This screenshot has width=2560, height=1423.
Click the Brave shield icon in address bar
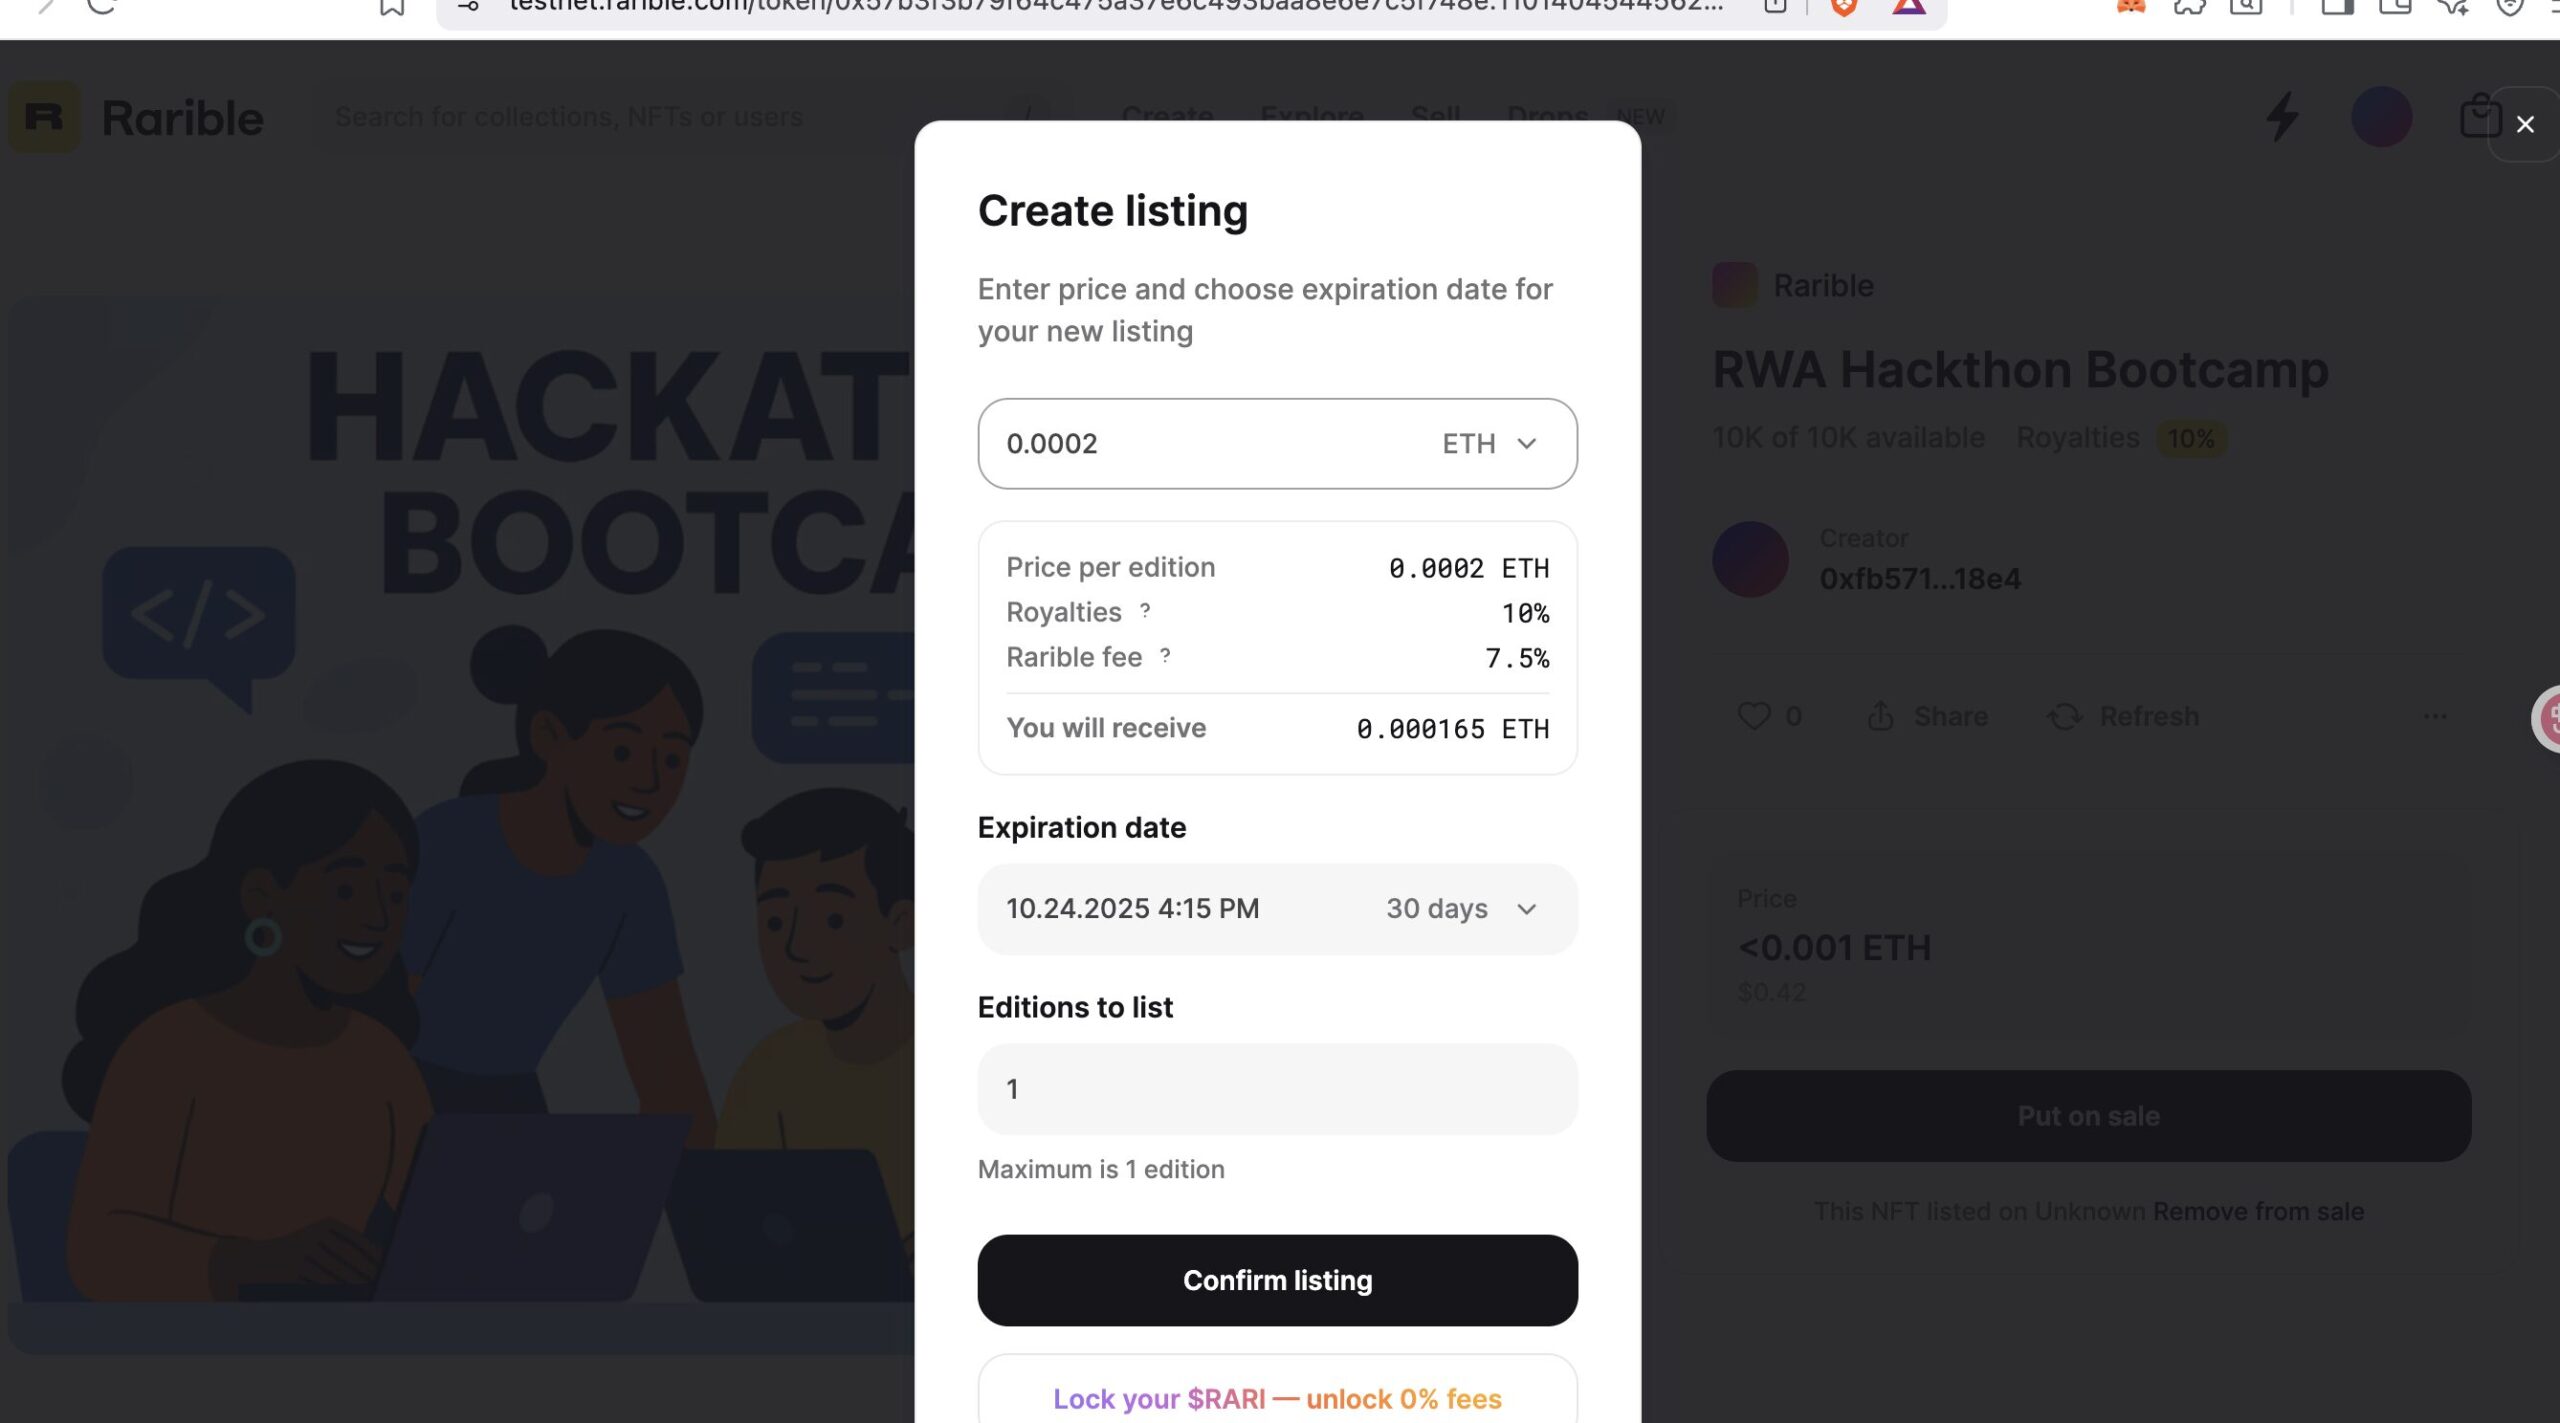click(1844, 8)
